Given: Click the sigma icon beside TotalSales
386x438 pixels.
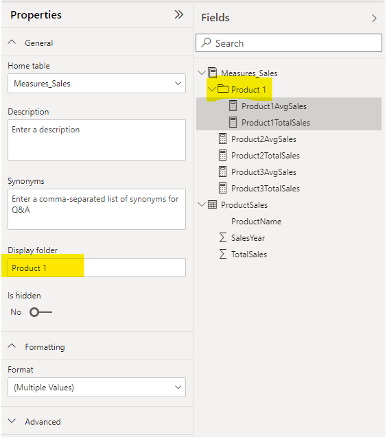Looking at the screenshot, I should tap(223, 254).
